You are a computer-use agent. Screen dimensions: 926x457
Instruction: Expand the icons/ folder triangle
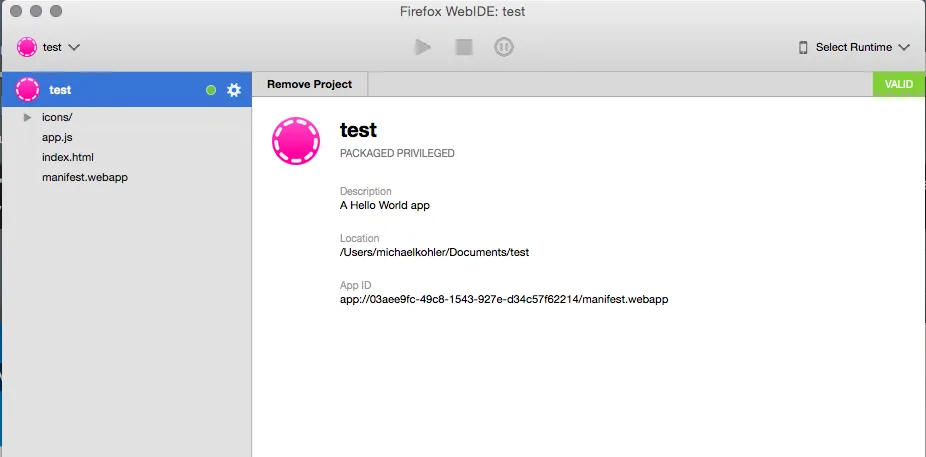pyautogui.click(x=27, y=117)
